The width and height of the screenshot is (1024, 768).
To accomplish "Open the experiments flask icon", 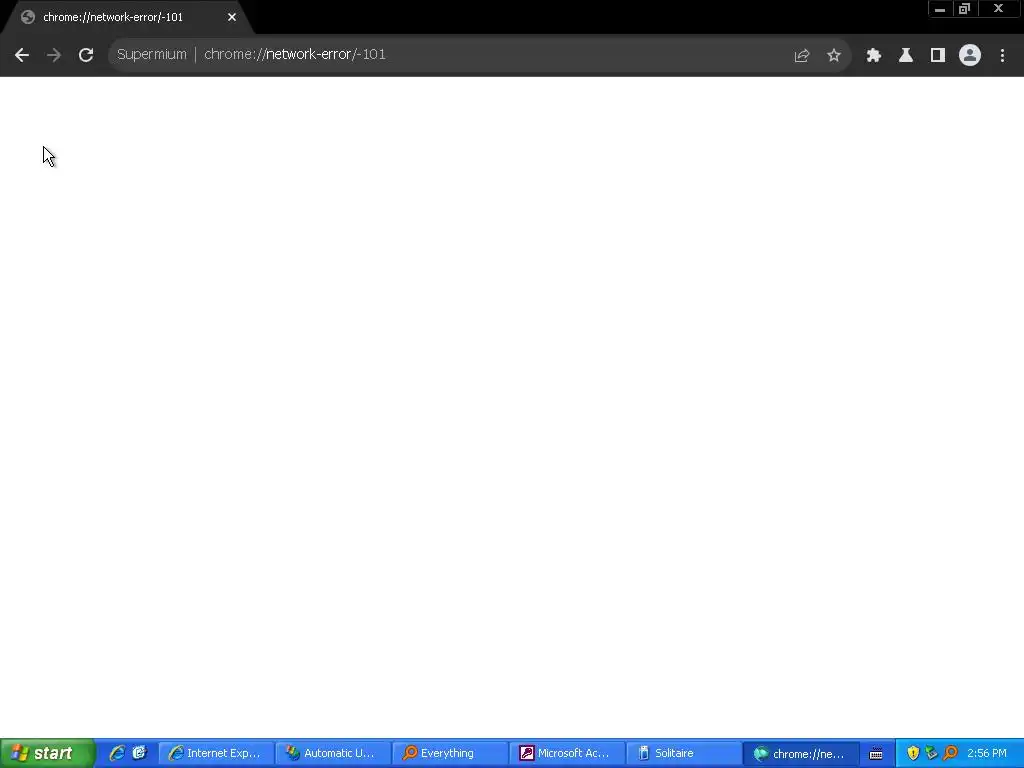I will [905, 56].
